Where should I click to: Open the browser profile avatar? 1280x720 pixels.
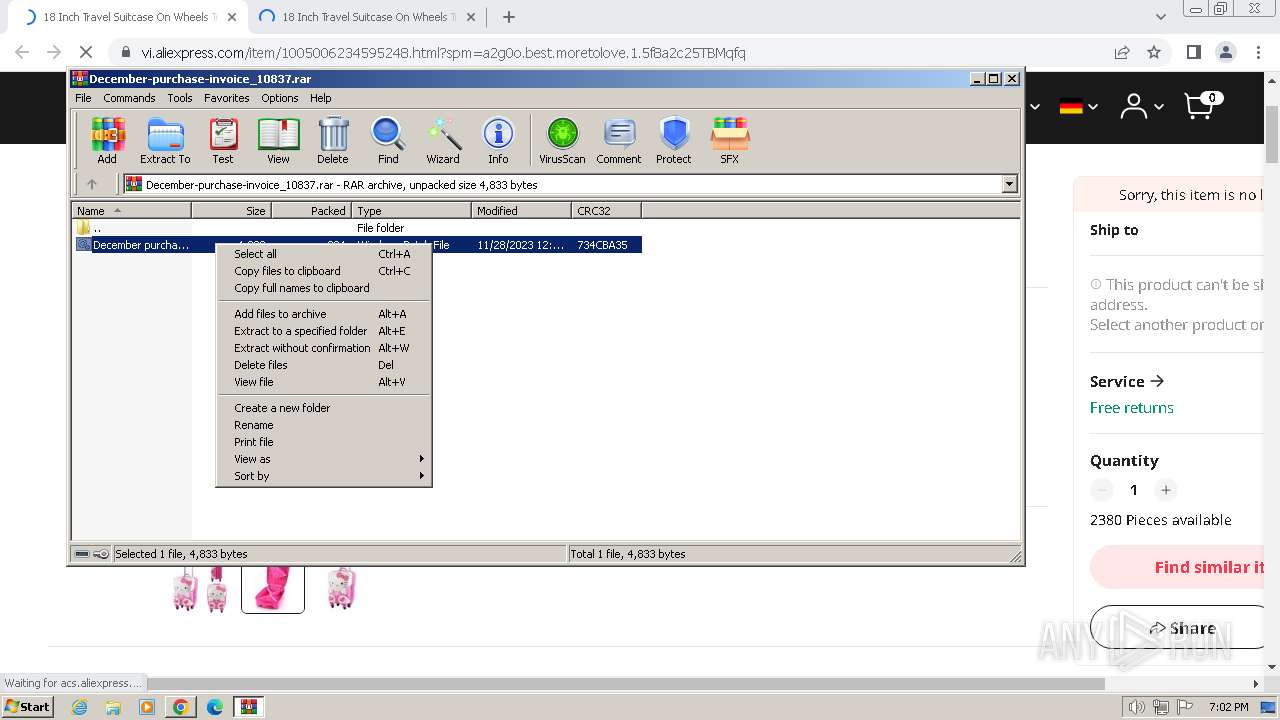point(1225,53)
